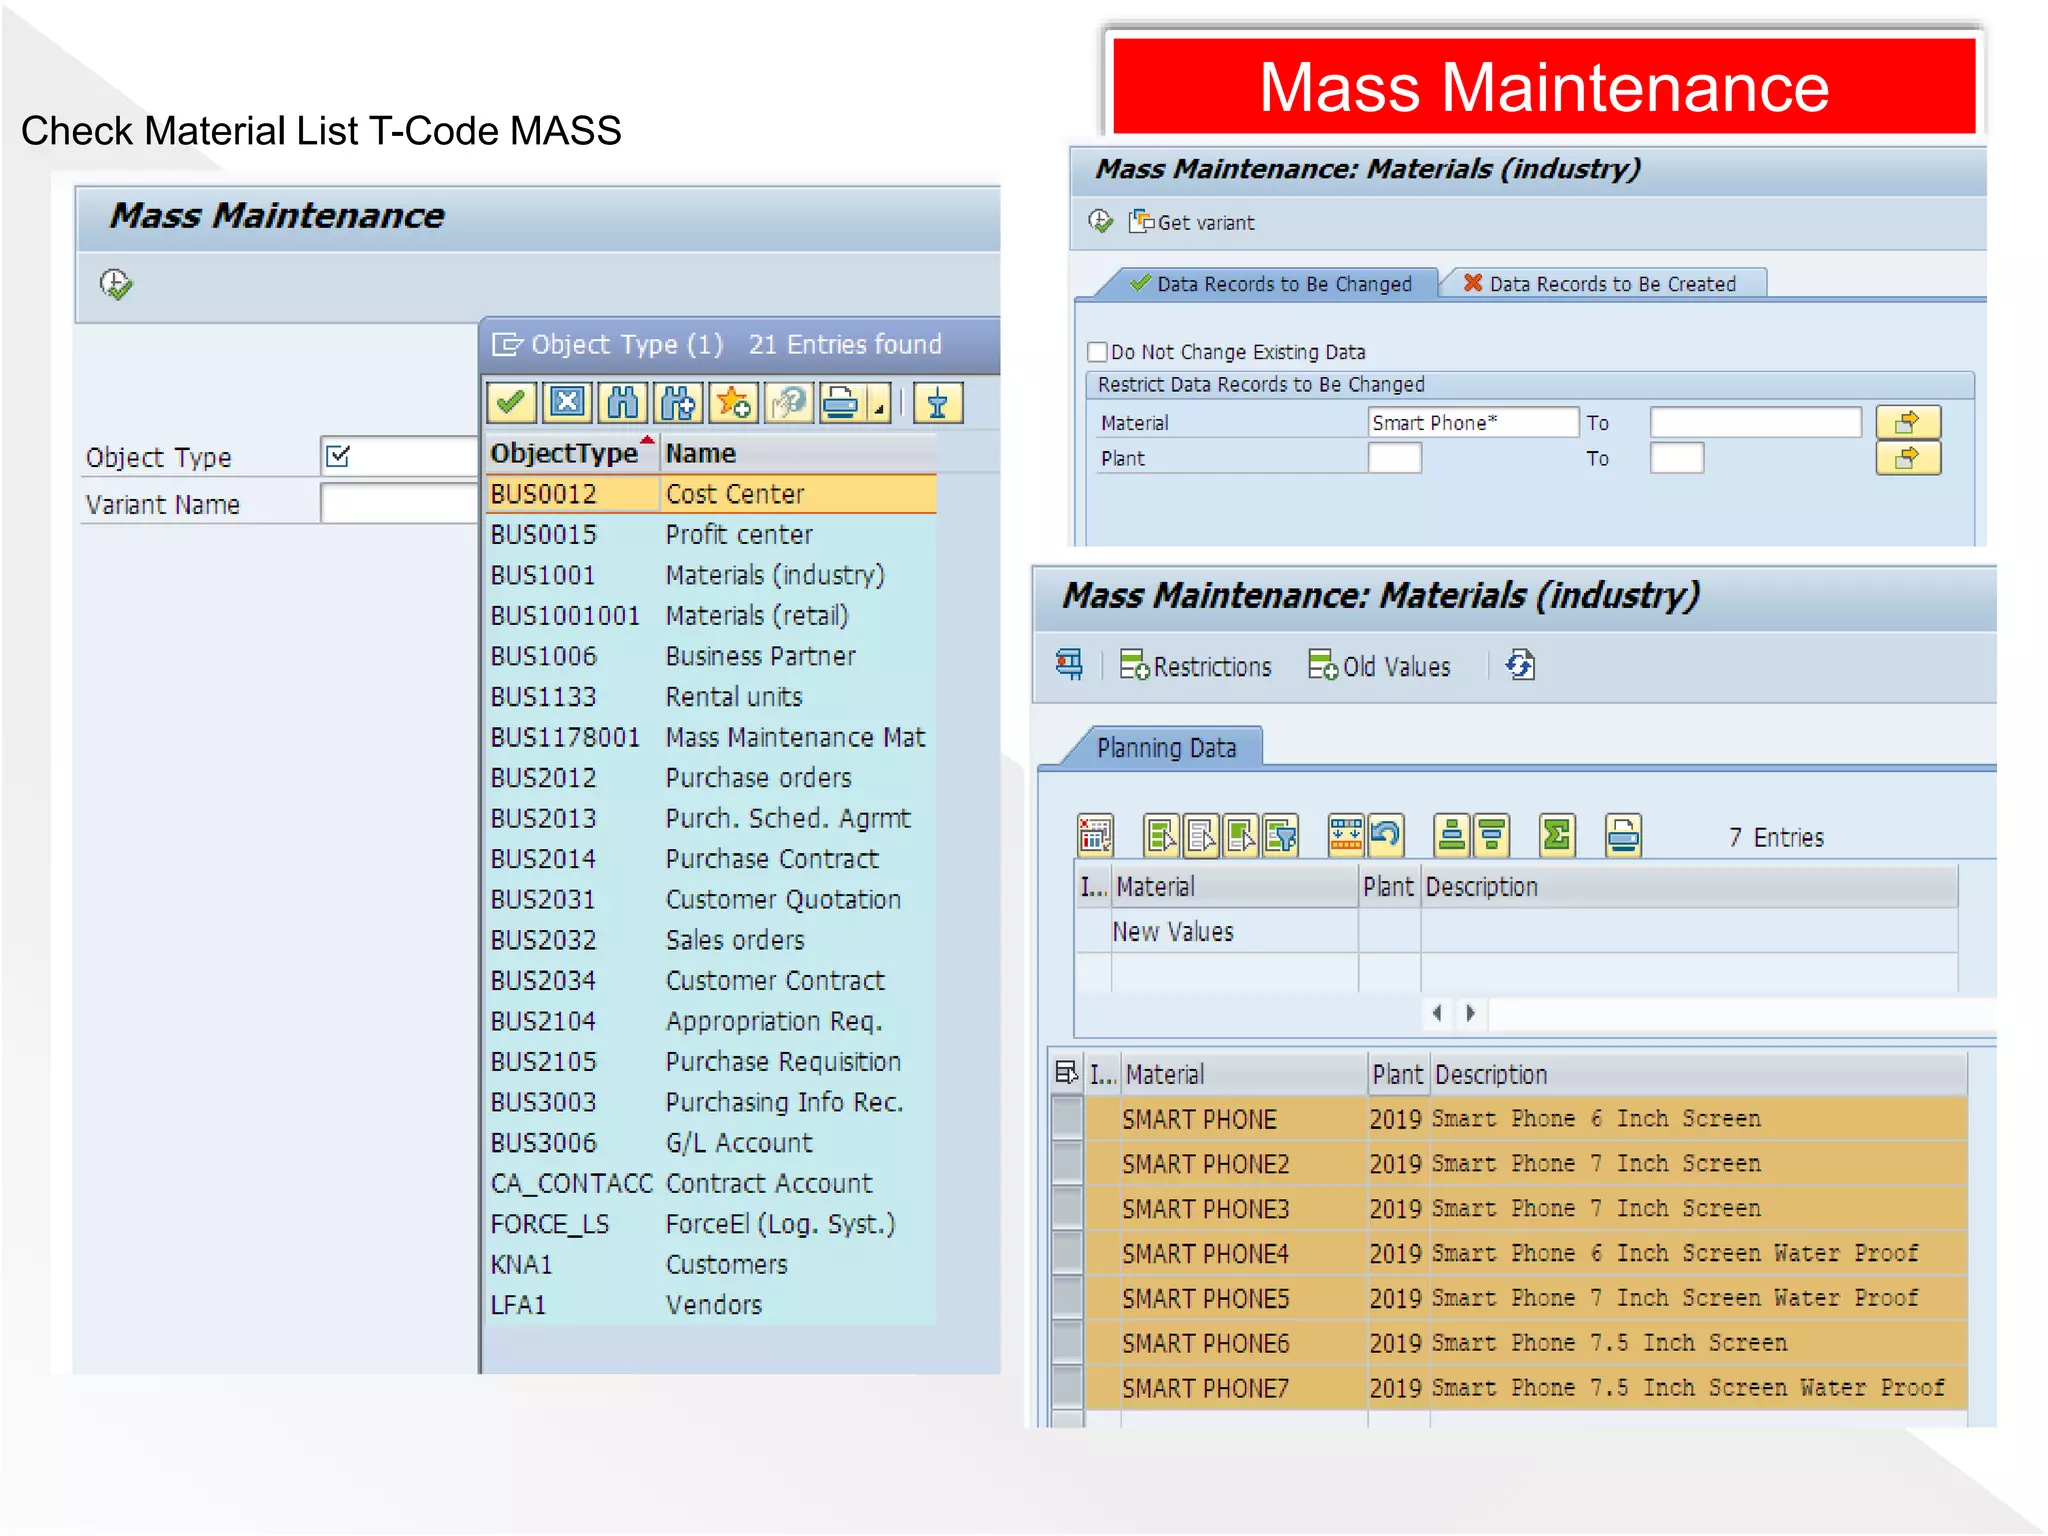Select row selector for SMART PHONE
The image size is (2048, 1536).
(1068, 1119)
